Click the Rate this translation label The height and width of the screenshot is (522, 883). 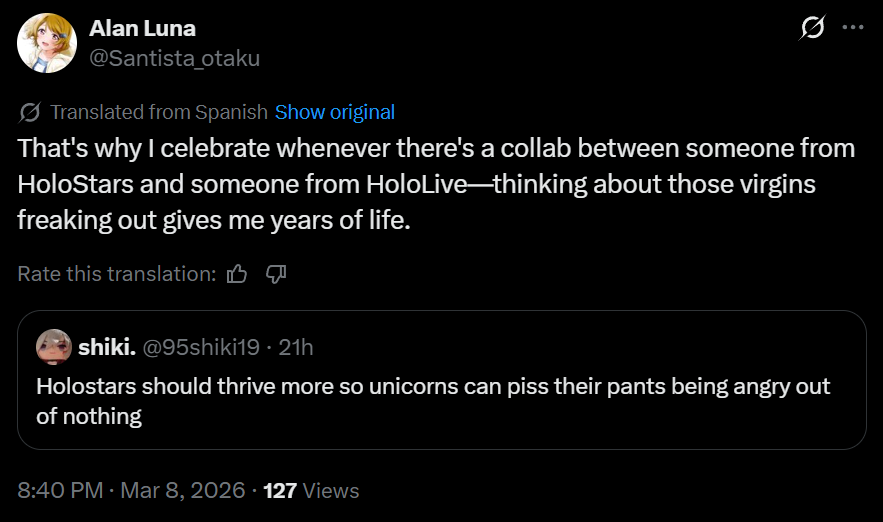pyautogui.click(x=116, y=273)
